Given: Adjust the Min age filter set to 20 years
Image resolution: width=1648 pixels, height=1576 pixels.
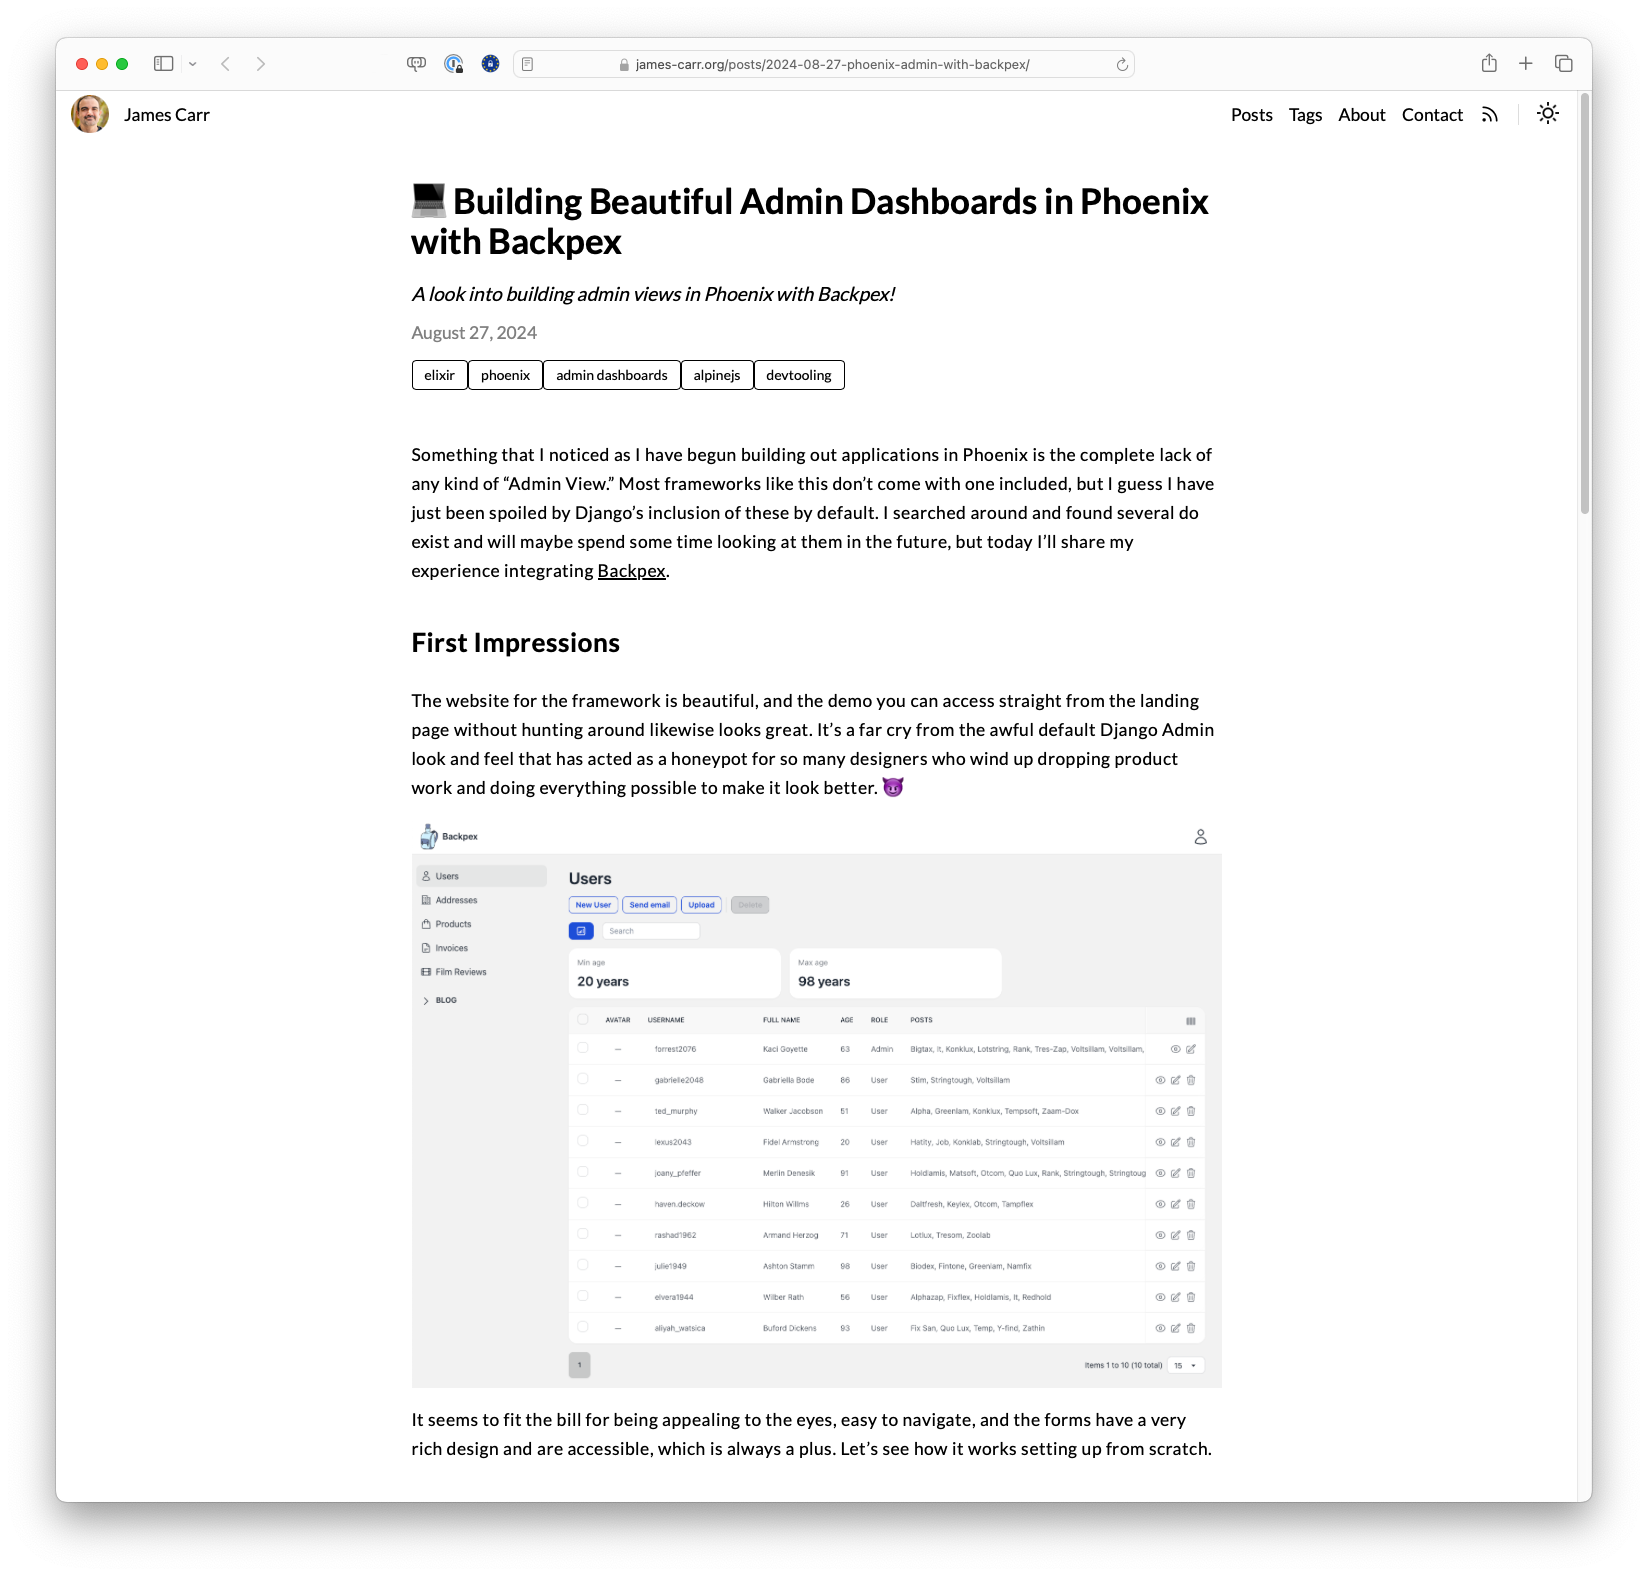Looking at the screenshot, I should pyautogui.click(x=675, y=975).
